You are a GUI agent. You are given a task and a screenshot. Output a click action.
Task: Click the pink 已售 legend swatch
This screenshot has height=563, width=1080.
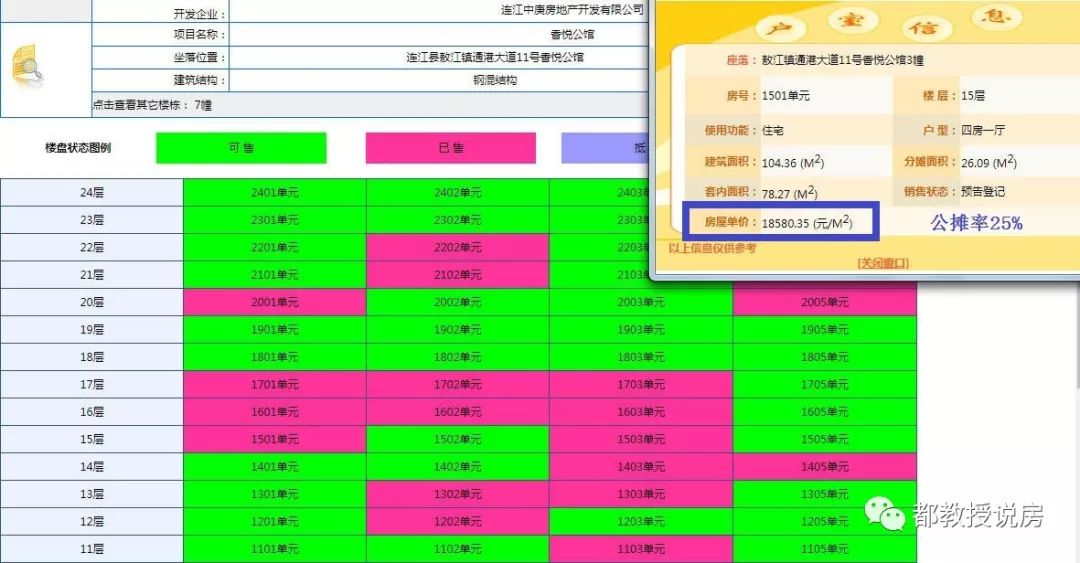click(450, 148)
